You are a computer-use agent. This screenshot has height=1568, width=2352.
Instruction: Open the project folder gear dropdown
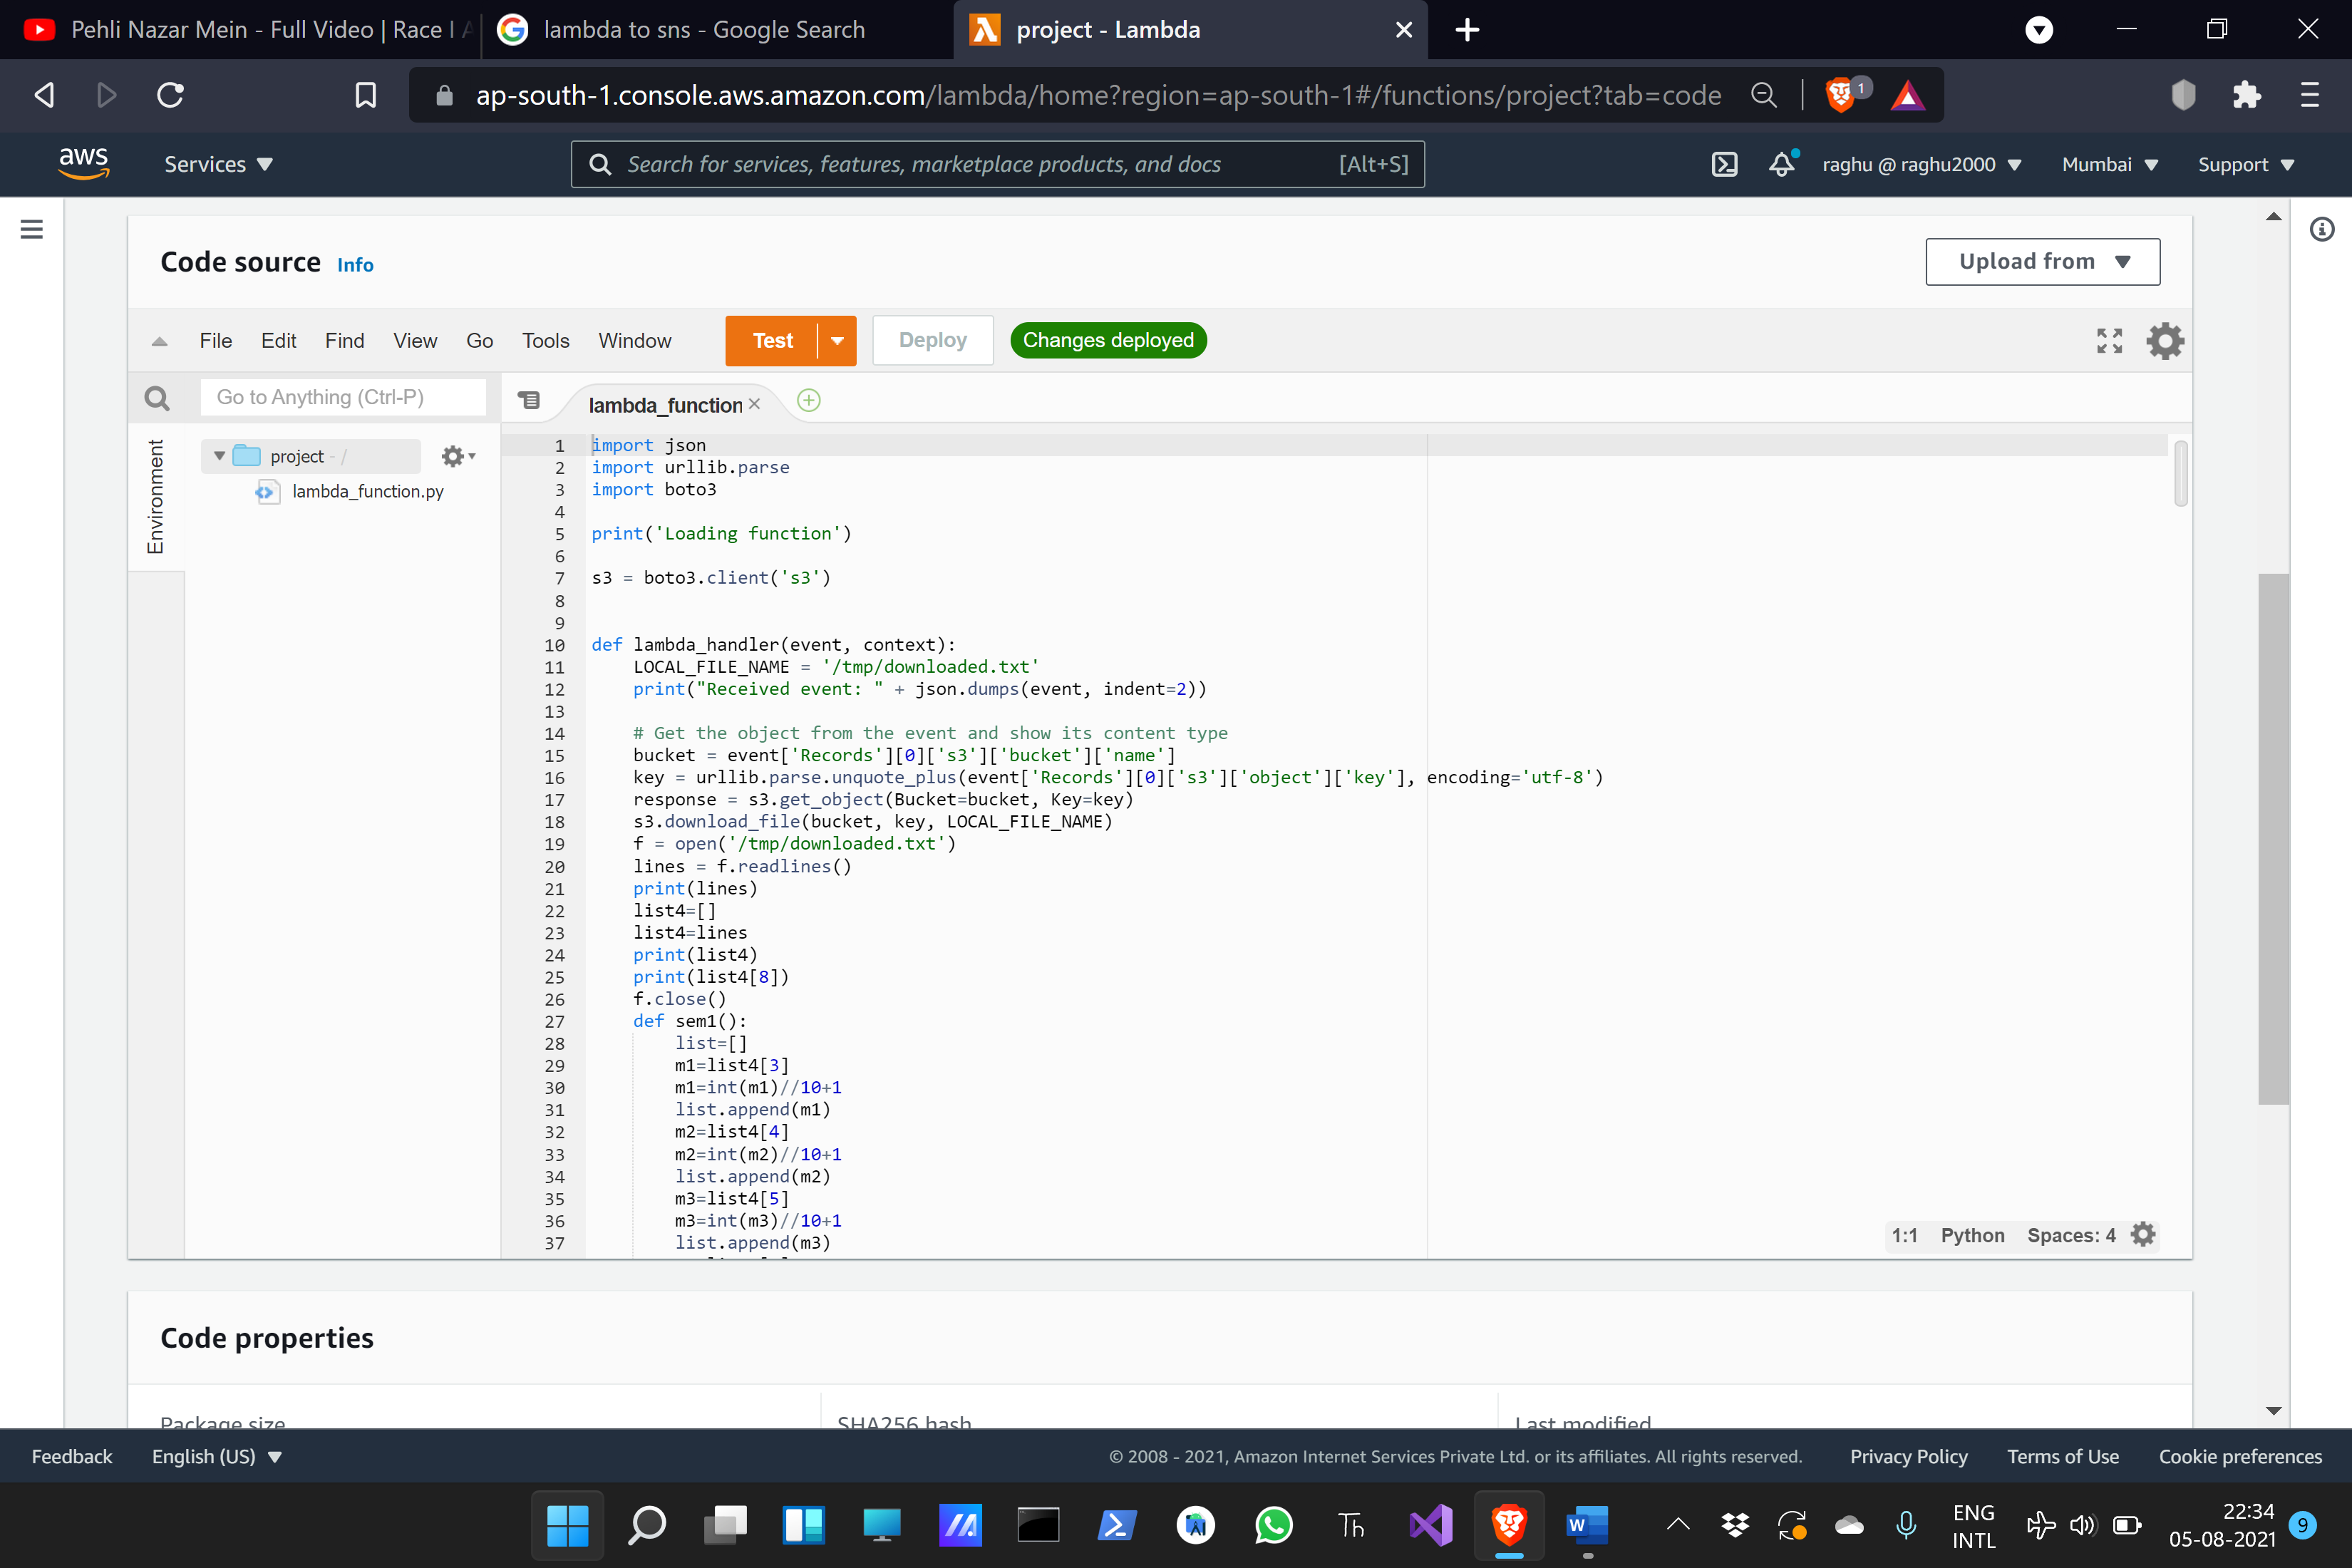tap(458, 456)
